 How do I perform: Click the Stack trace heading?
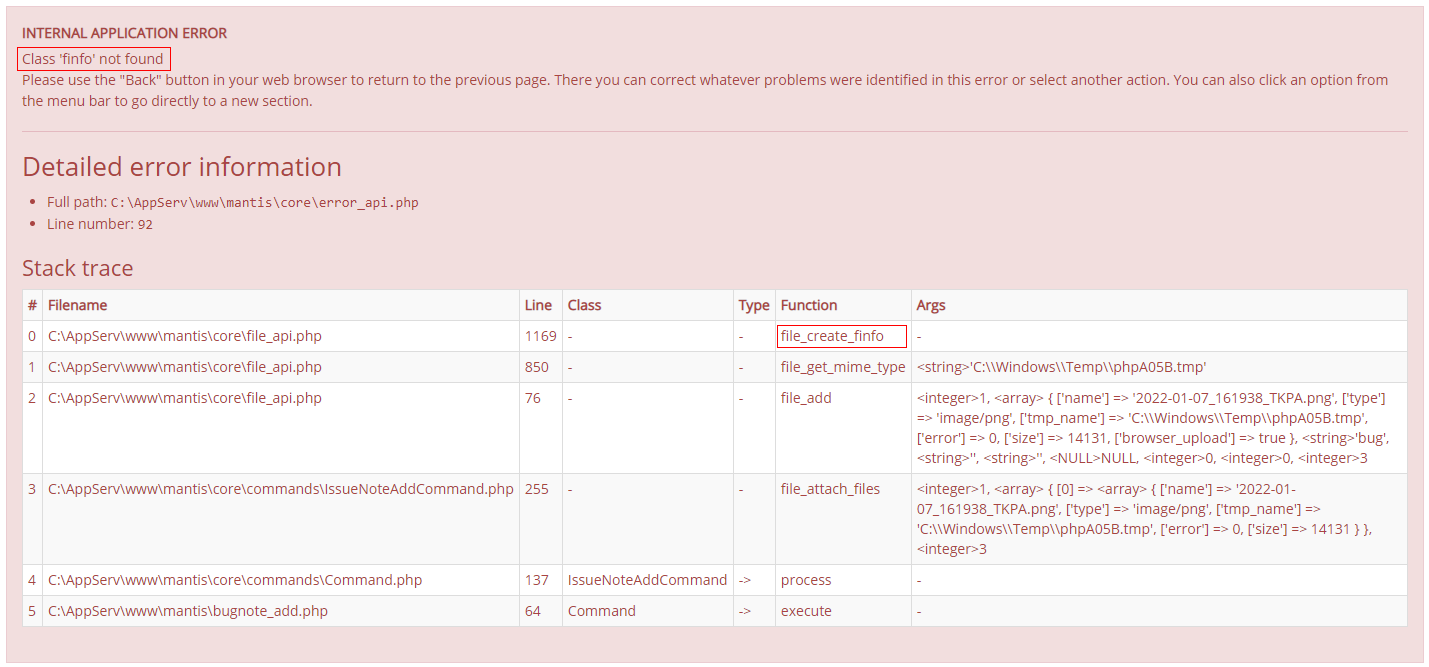[x=77, y=268]
